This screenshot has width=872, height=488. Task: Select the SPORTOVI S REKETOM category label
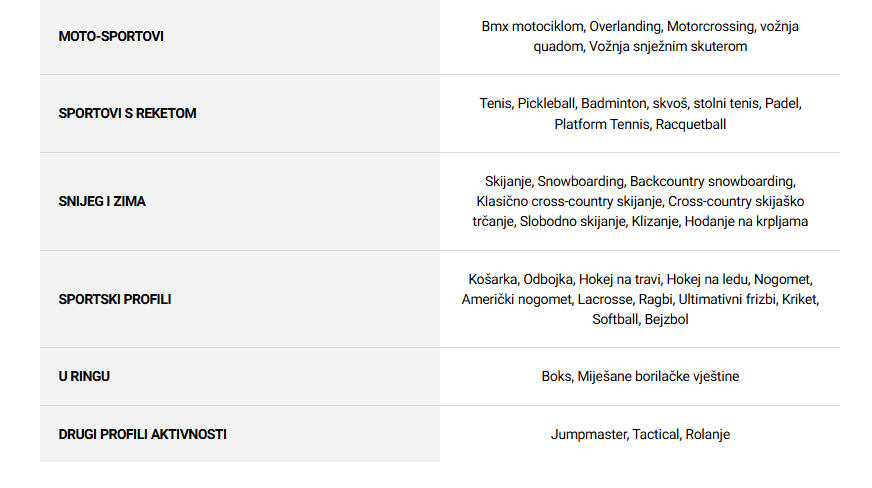(127, 113)
